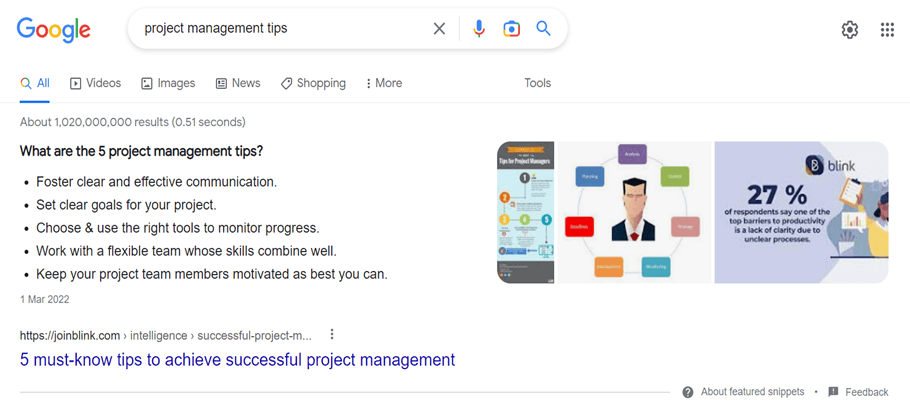Viewport: 910px width, 417px height.
Task: Open Google Lens camera search
Action: pyautogui.click(x=511, y=29)
